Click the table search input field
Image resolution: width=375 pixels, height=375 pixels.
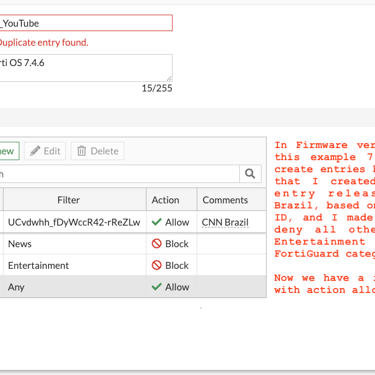pyautogui.click(x=119, y=173)
